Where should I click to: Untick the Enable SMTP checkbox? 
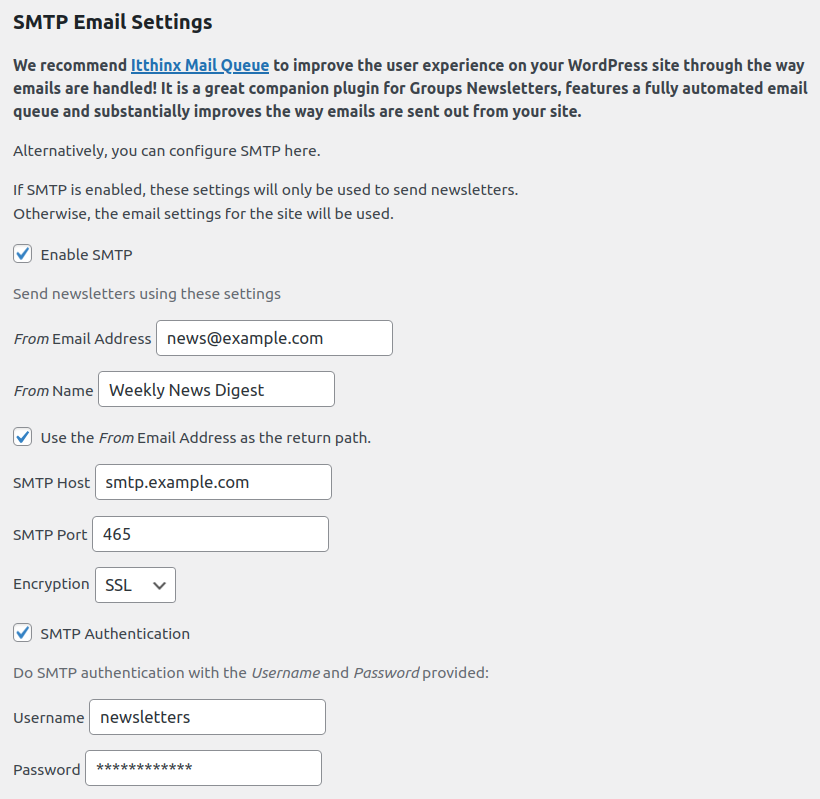23,254
